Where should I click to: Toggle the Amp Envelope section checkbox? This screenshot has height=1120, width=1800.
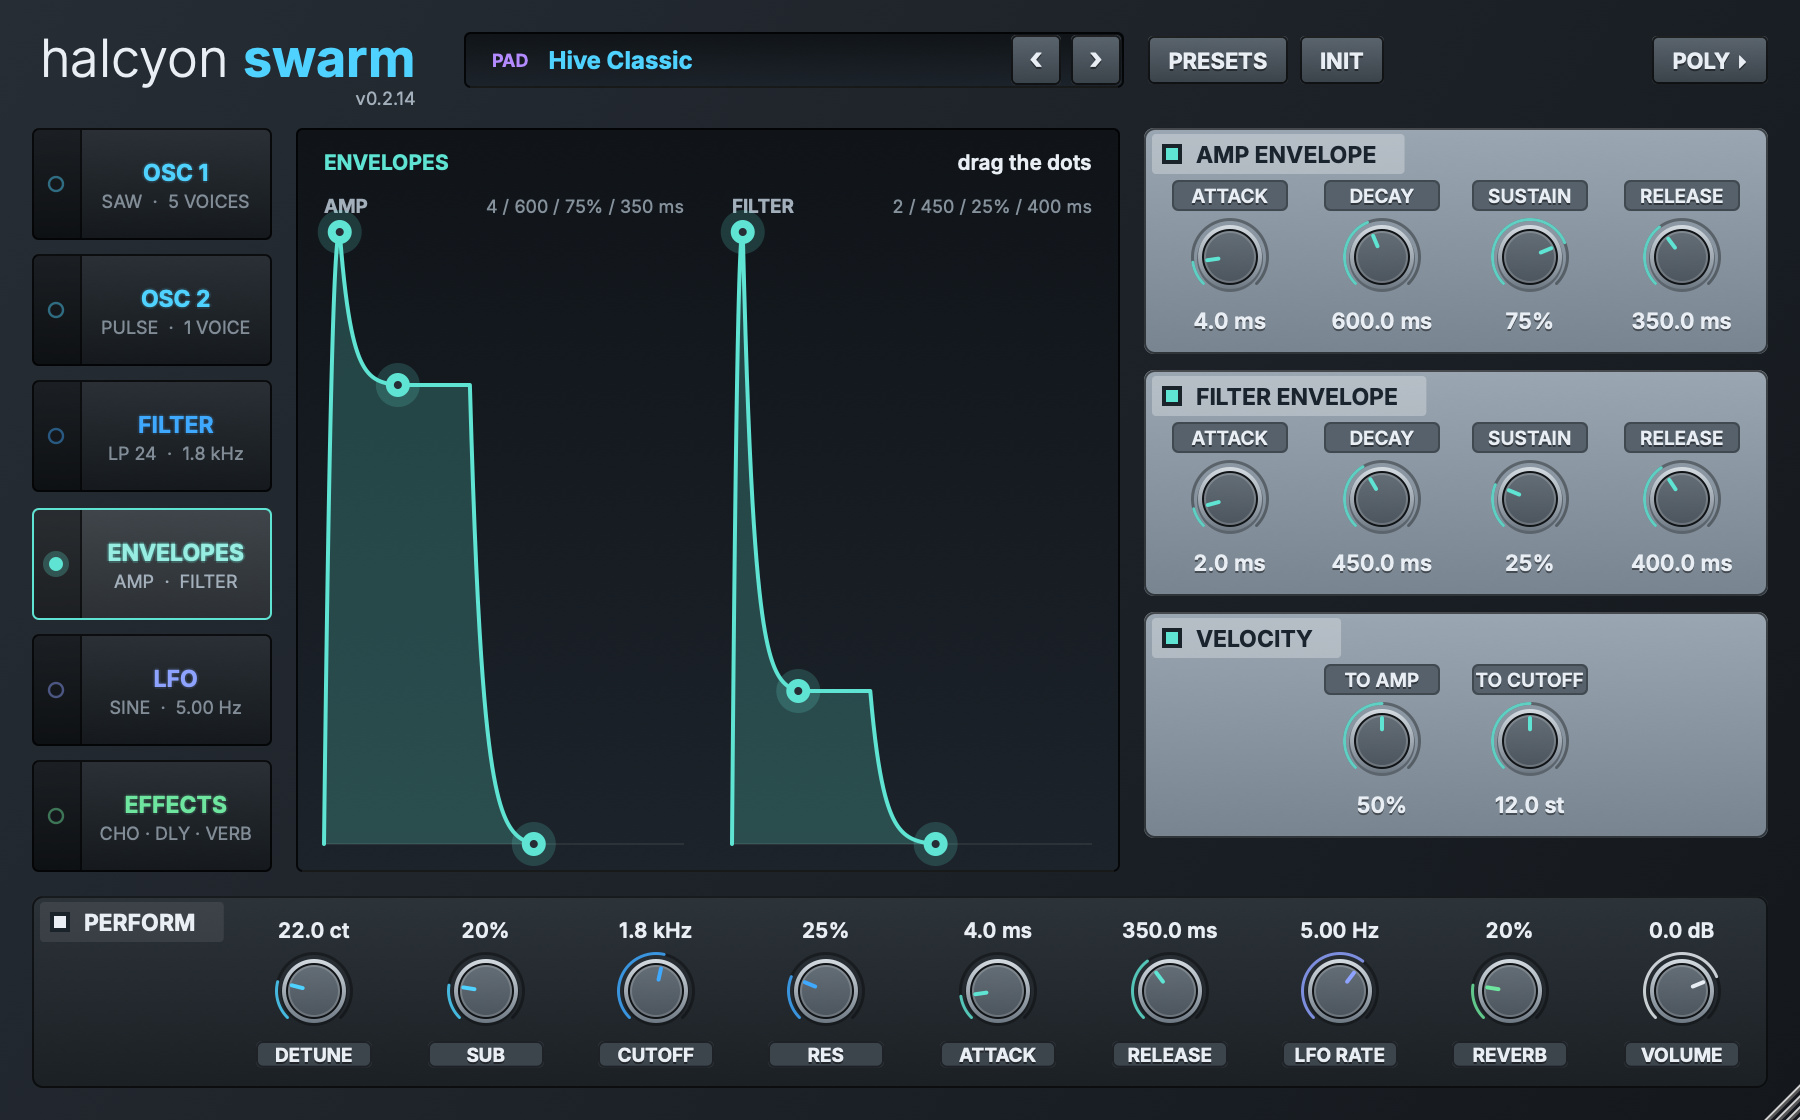(x=1172, y=154)
